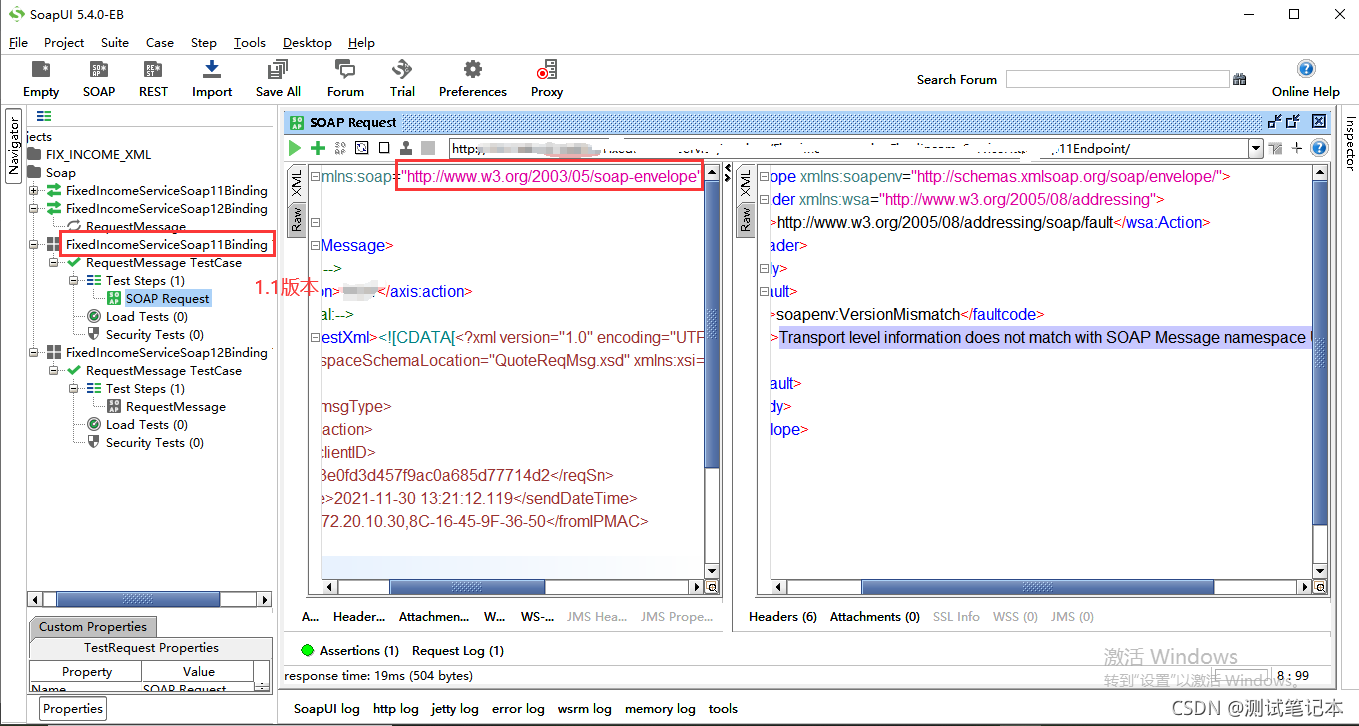Open Preferences gear icon
The image size is (1359, 726).
pyautogui.click(x=472, y=69)
